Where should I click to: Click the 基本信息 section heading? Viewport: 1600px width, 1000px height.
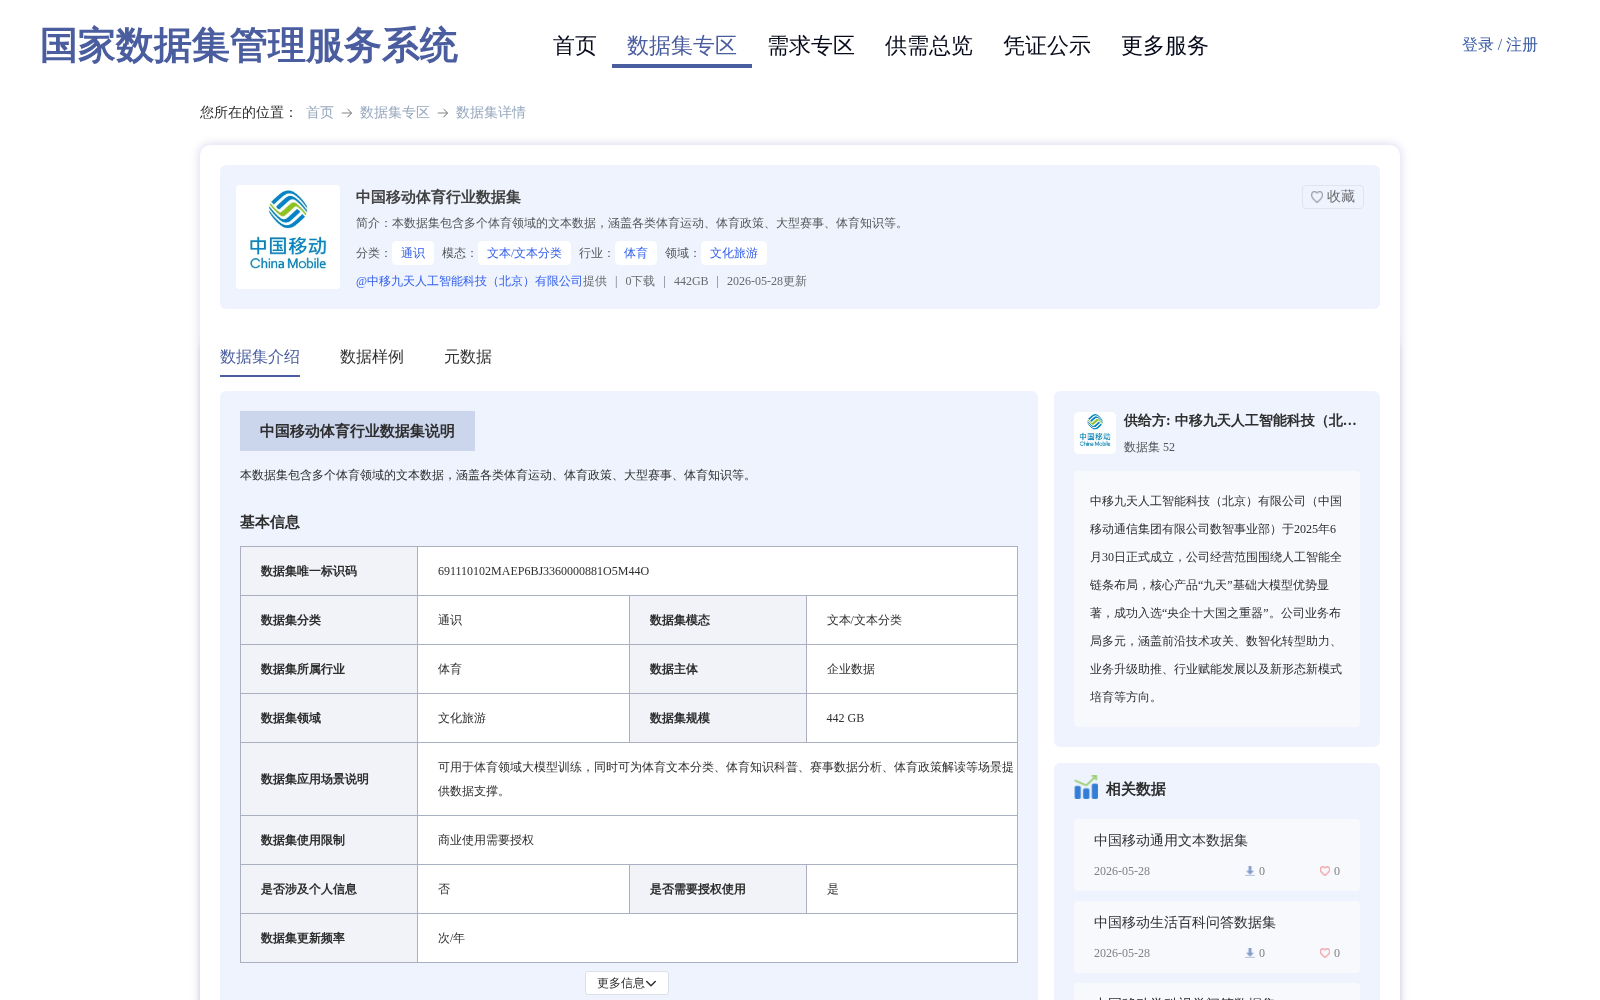click(270, 522)
